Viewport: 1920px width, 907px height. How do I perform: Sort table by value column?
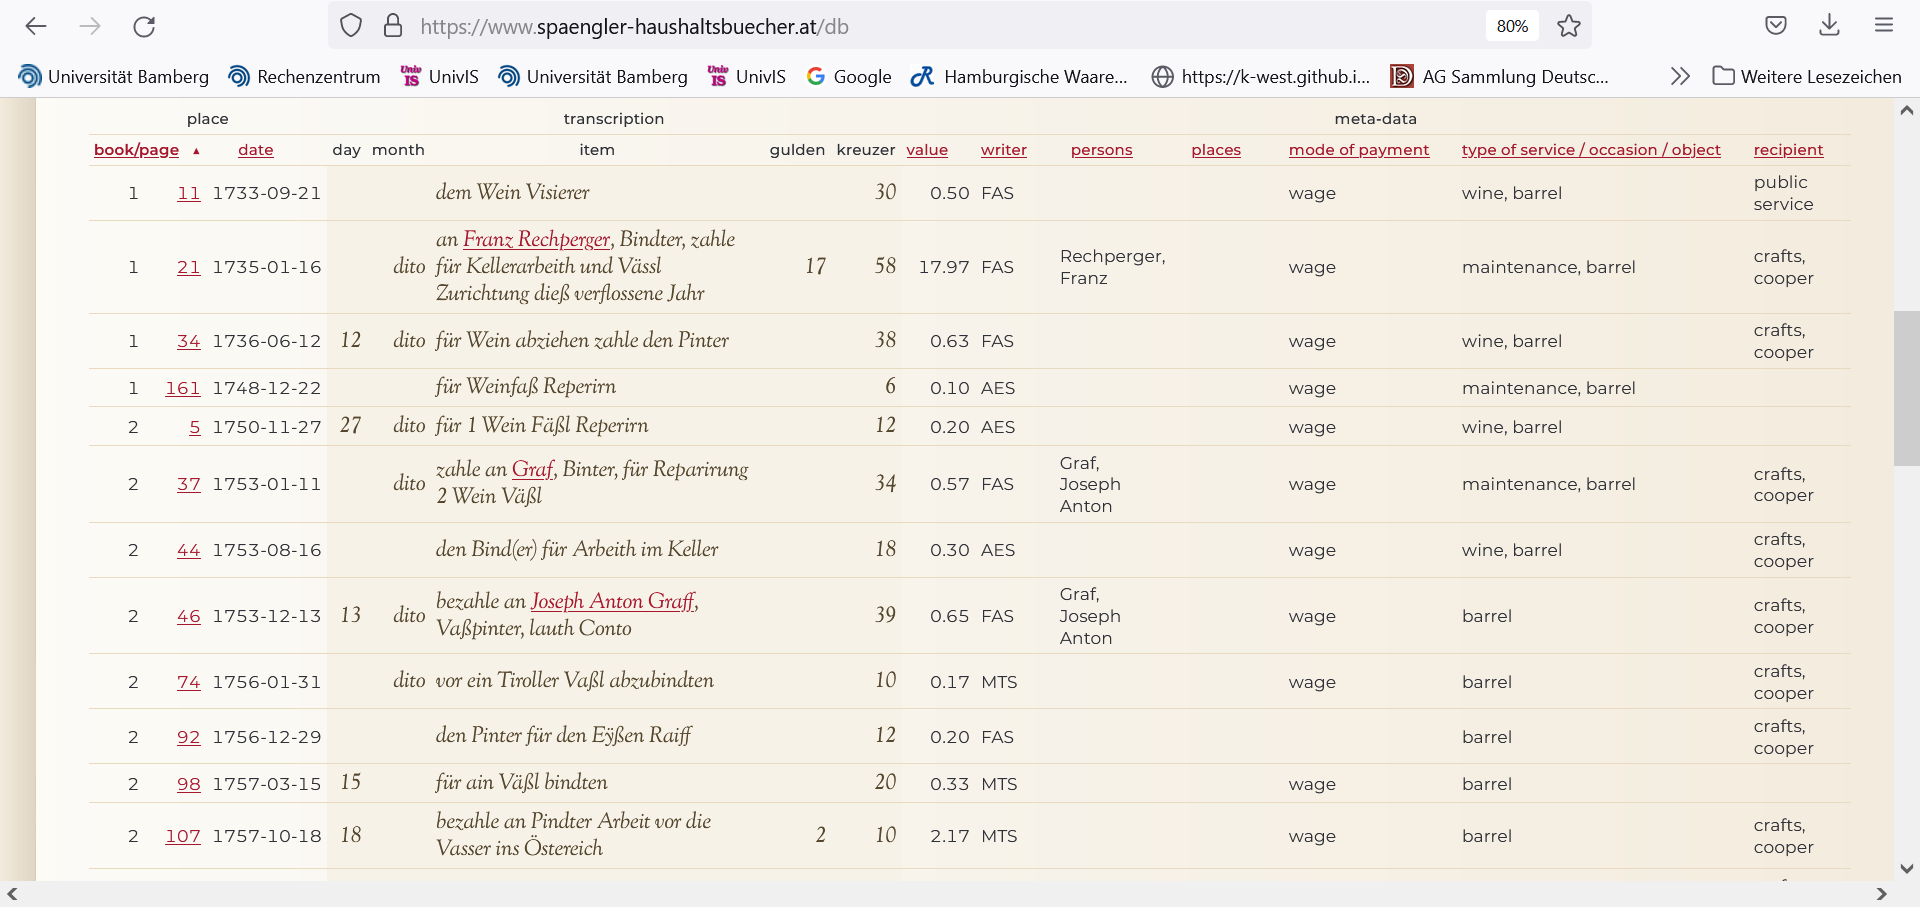[x=927, y=150]
